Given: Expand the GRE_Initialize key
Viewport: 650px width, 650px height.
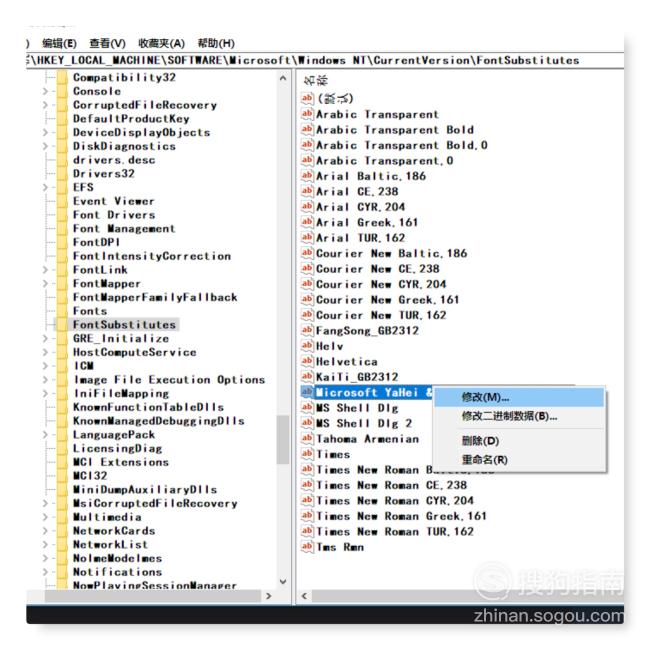Looking at the screenshot, I should click(x=46, y=338).
